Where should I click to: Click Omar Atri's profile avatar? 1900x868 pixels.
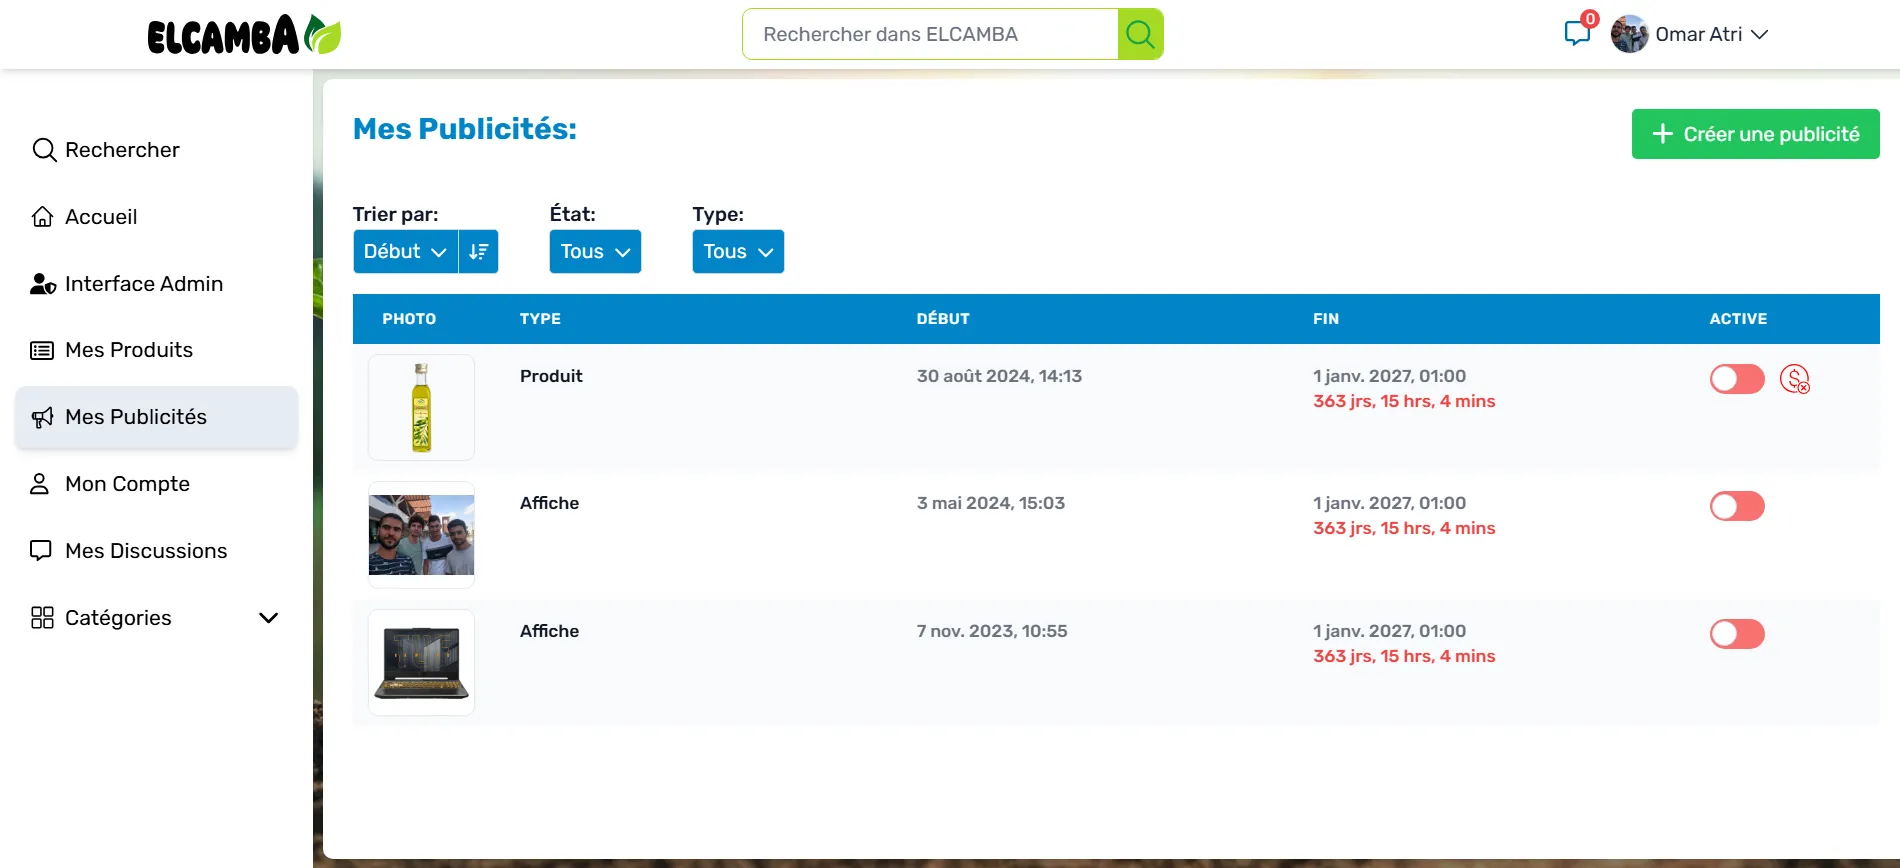point(1629,34)
